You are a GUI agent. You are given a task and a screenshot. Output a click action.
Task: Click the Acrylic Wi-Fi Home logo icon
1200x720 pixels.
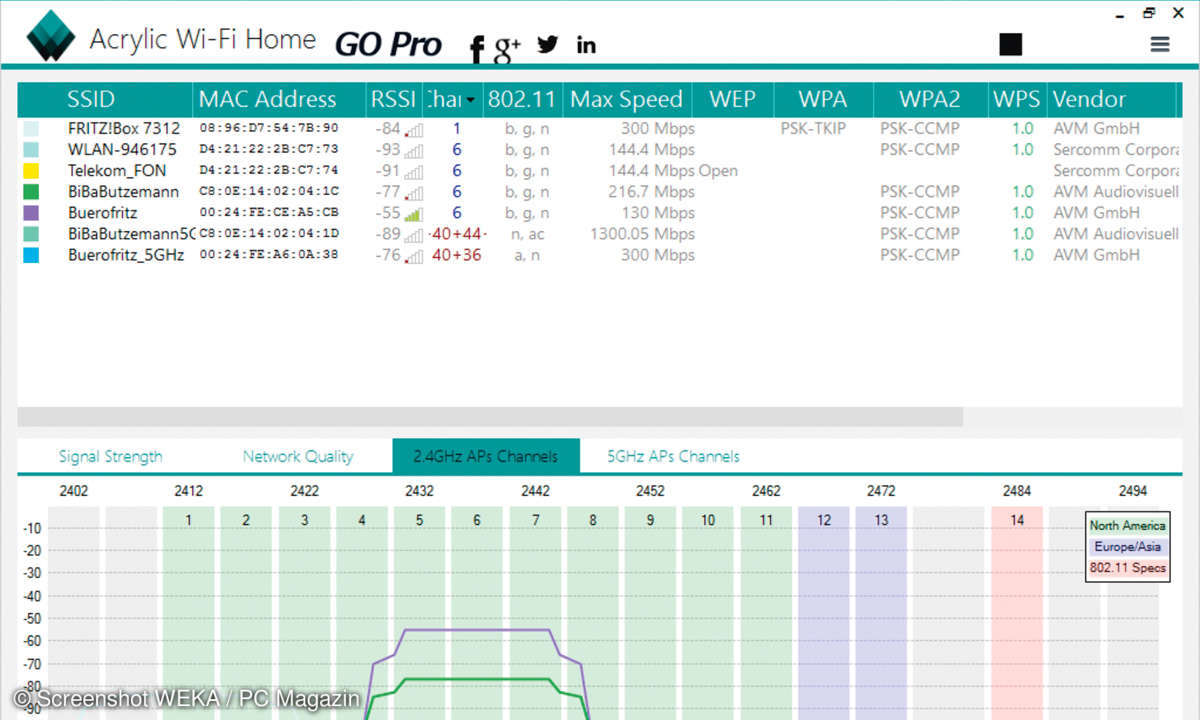tap(50, 36)
